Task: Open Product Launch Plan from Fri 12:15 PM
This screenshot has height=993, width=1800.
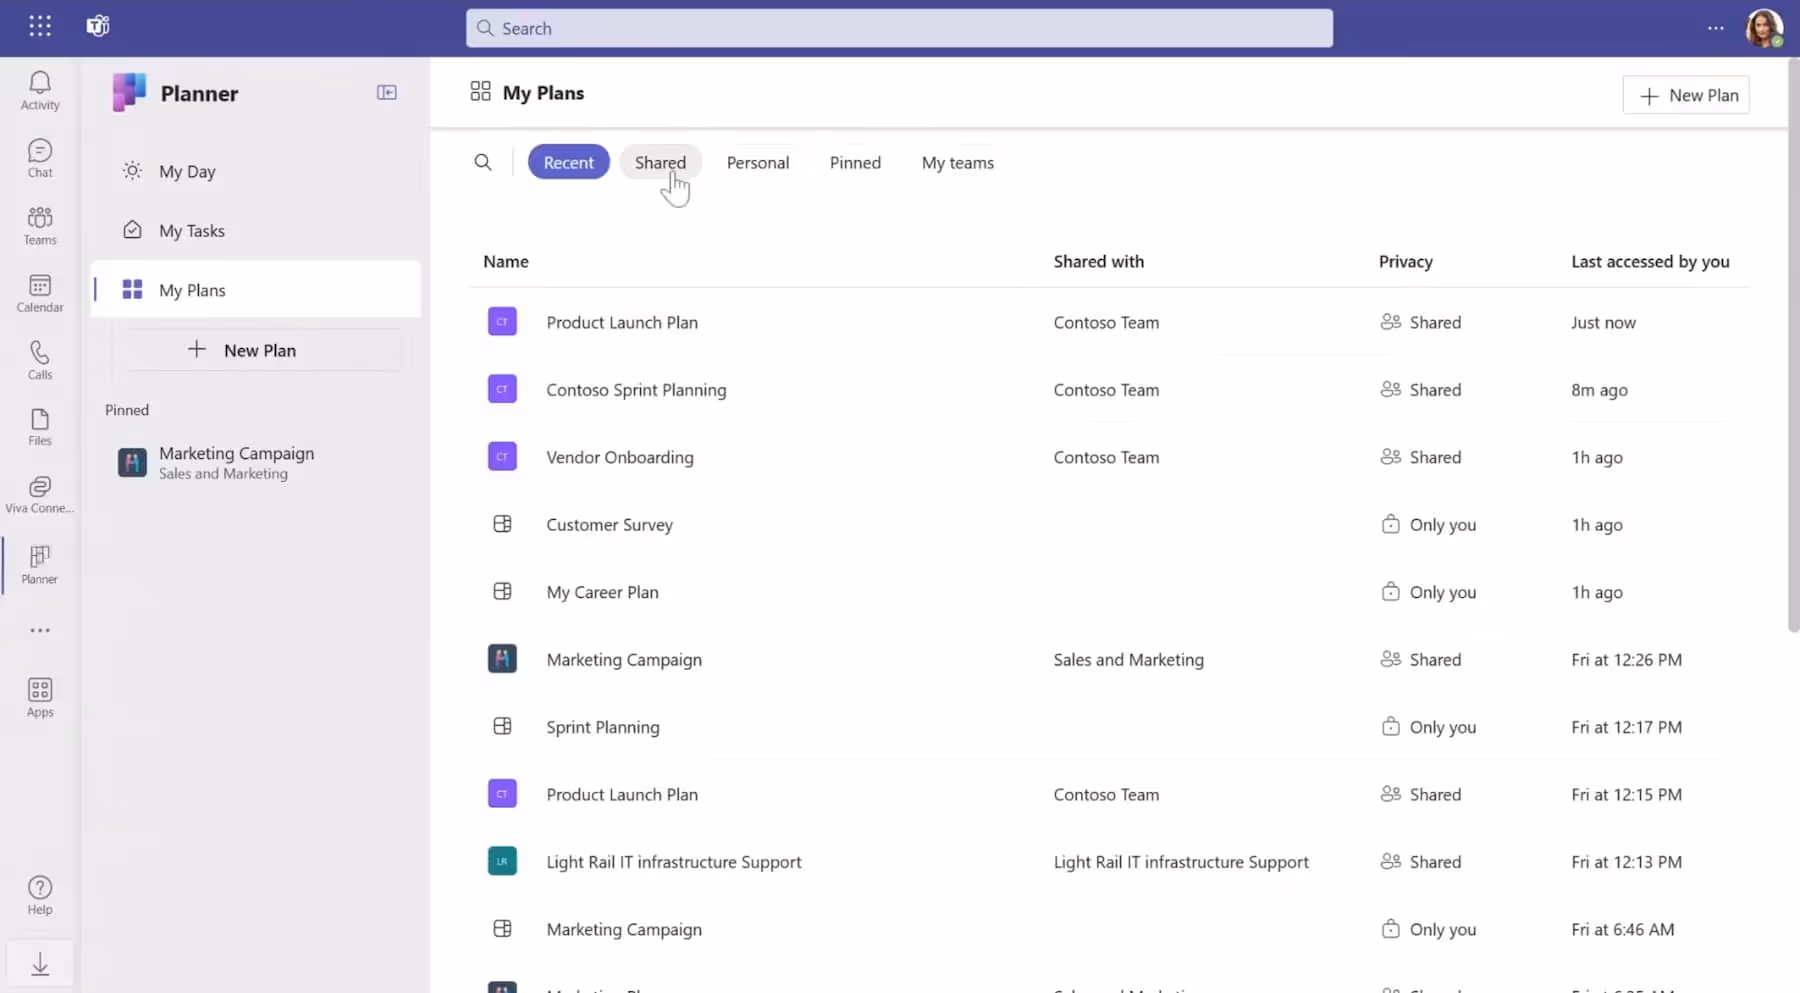Action: (x=622, y=794)
